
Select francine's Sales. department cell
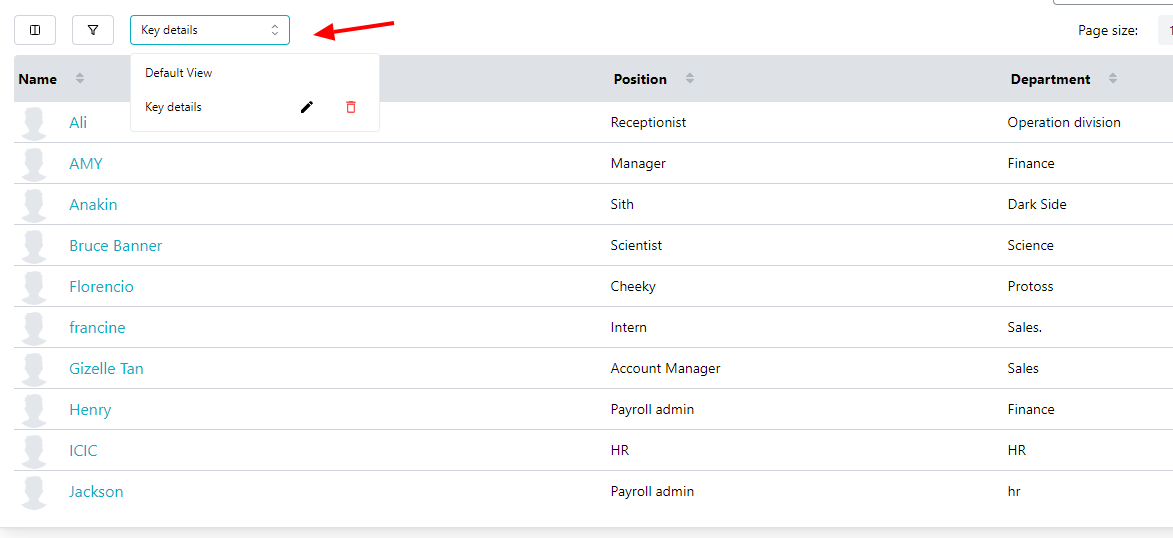tap(1025, 328)
